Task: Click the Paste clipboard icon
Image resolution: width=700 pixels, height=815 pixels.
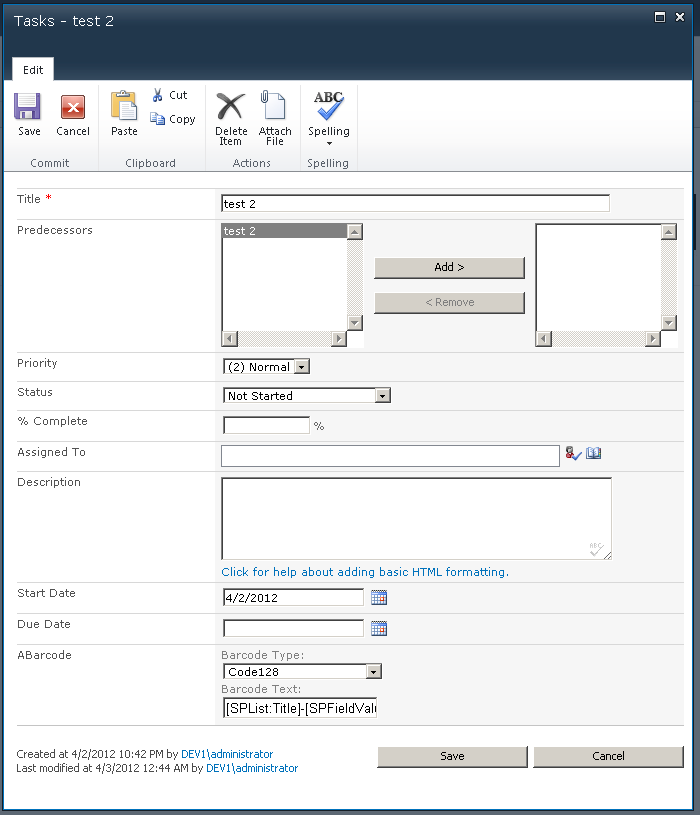Action: pyautogui.click(x=124, y=107)
